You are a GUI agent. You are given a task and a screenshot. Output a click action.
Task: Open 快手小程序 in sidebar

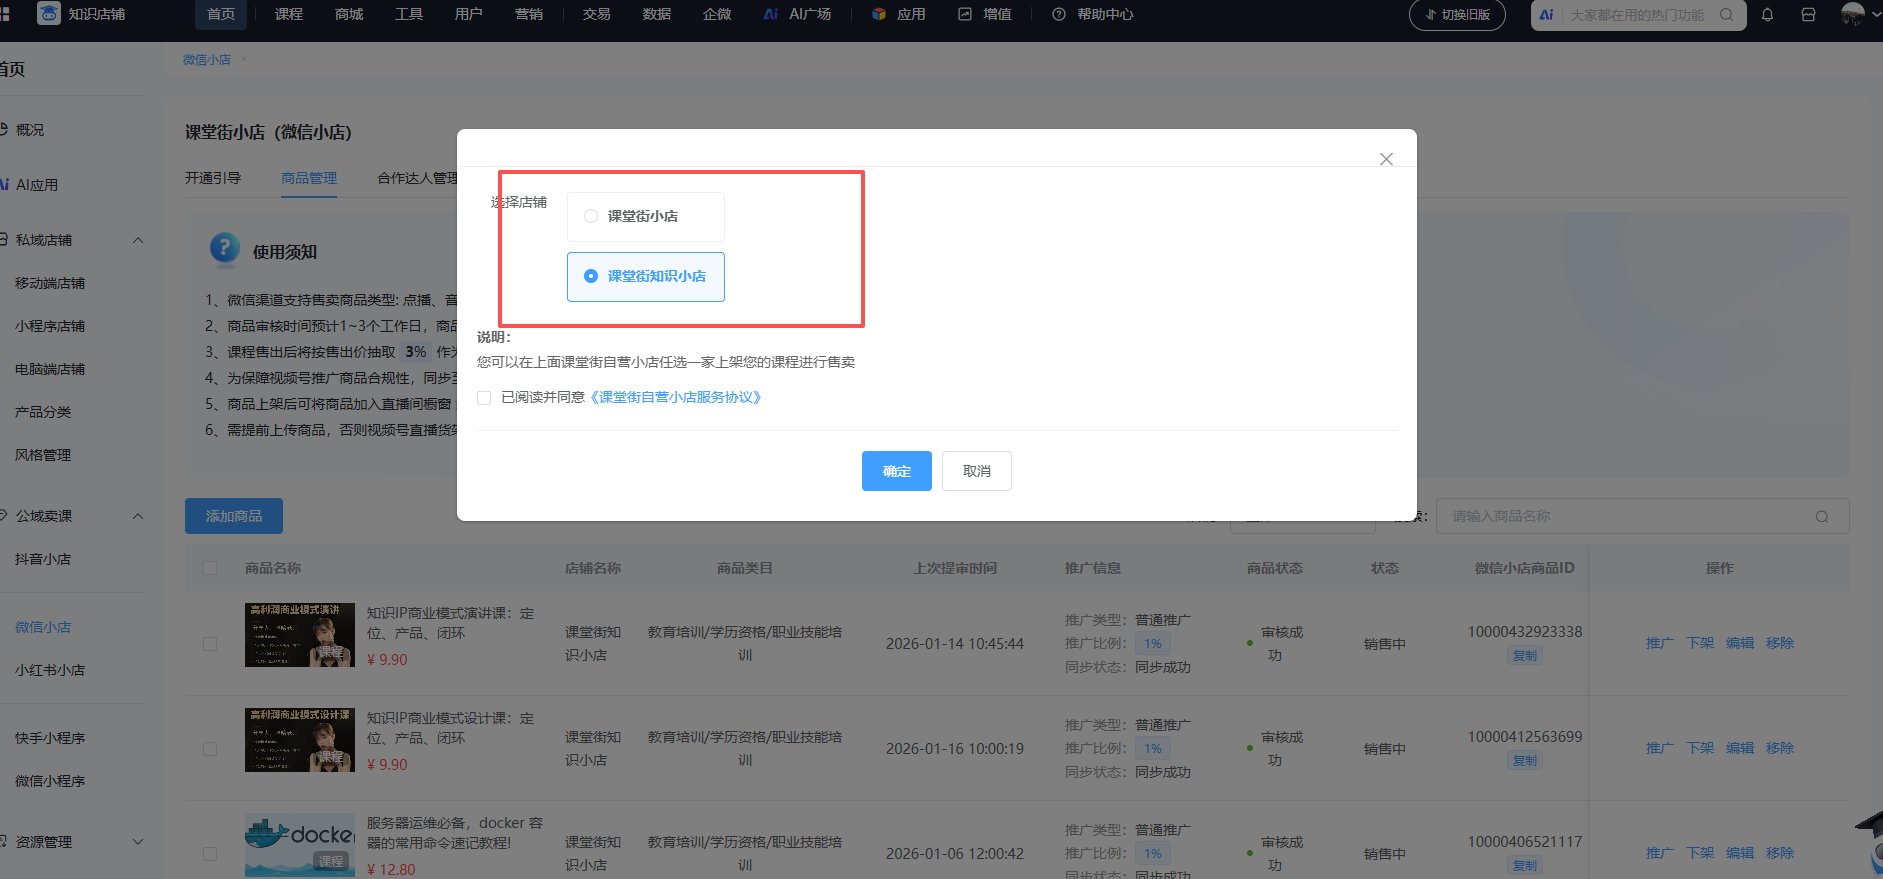click(x=50, y=738)
